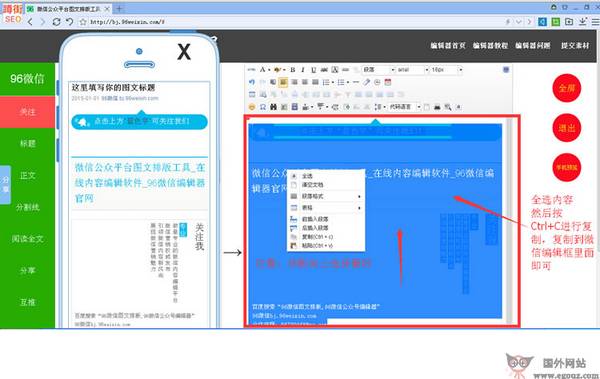Viewport: 600px width, 379px height.
Task: Click the 分享 sidebar category
Action: point(28,271)
